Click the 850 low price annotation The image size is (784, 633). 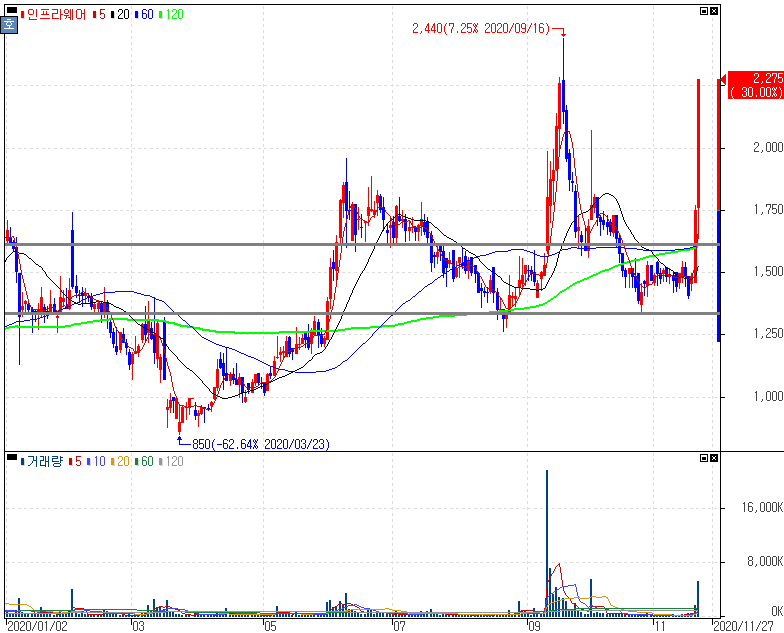click(261, 444)
